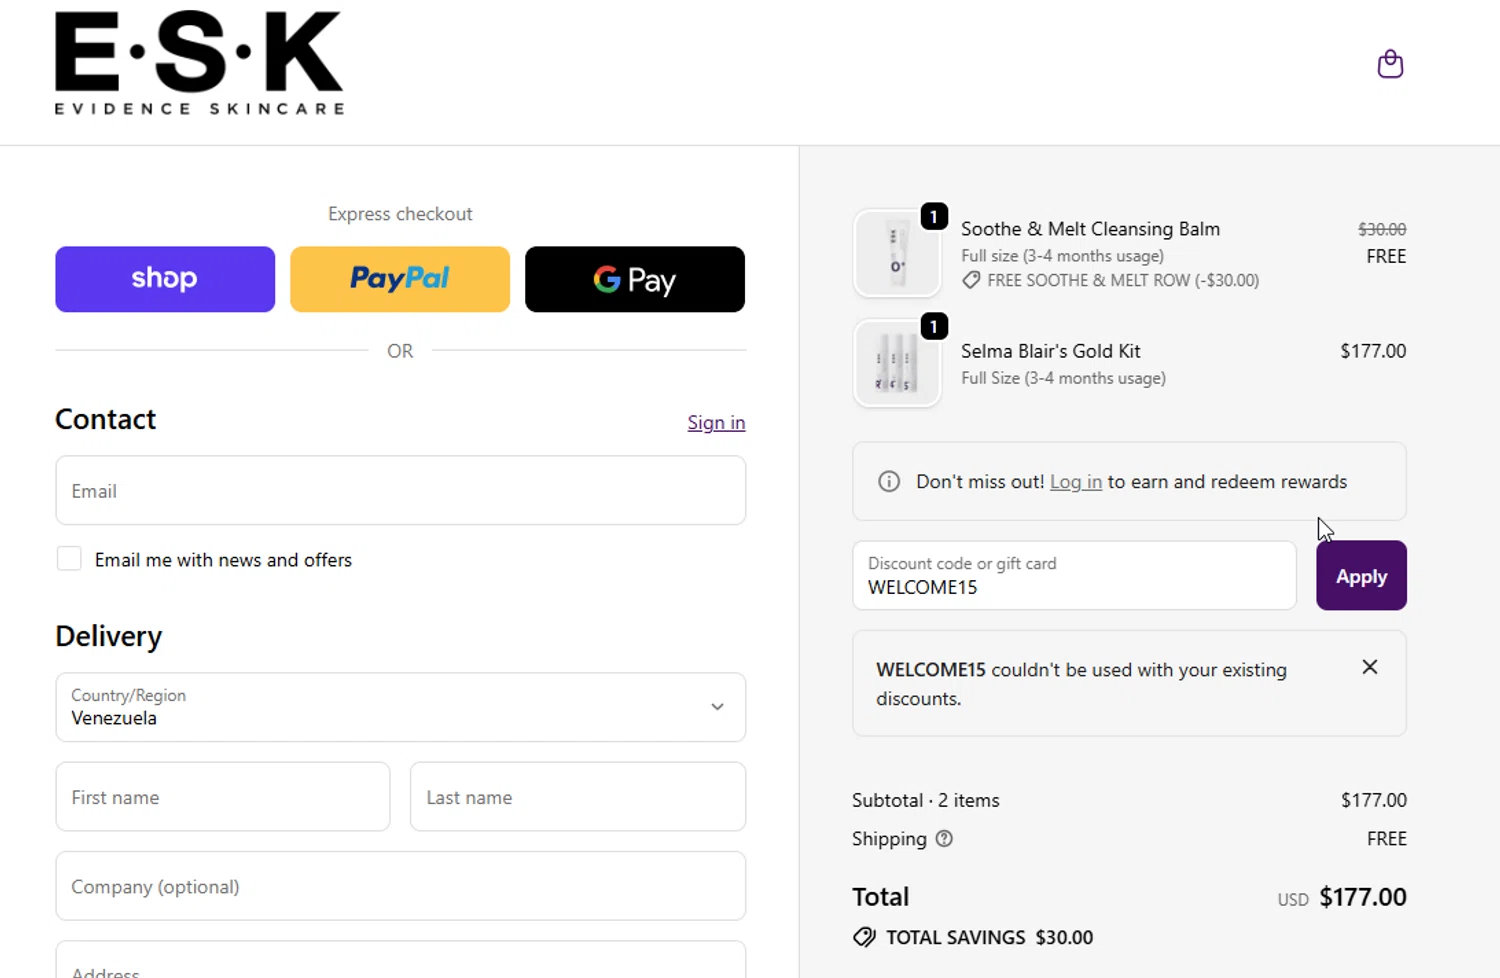Apply the discount code
This screenshot has height=978, width=1500.
tap(1361, 576)
